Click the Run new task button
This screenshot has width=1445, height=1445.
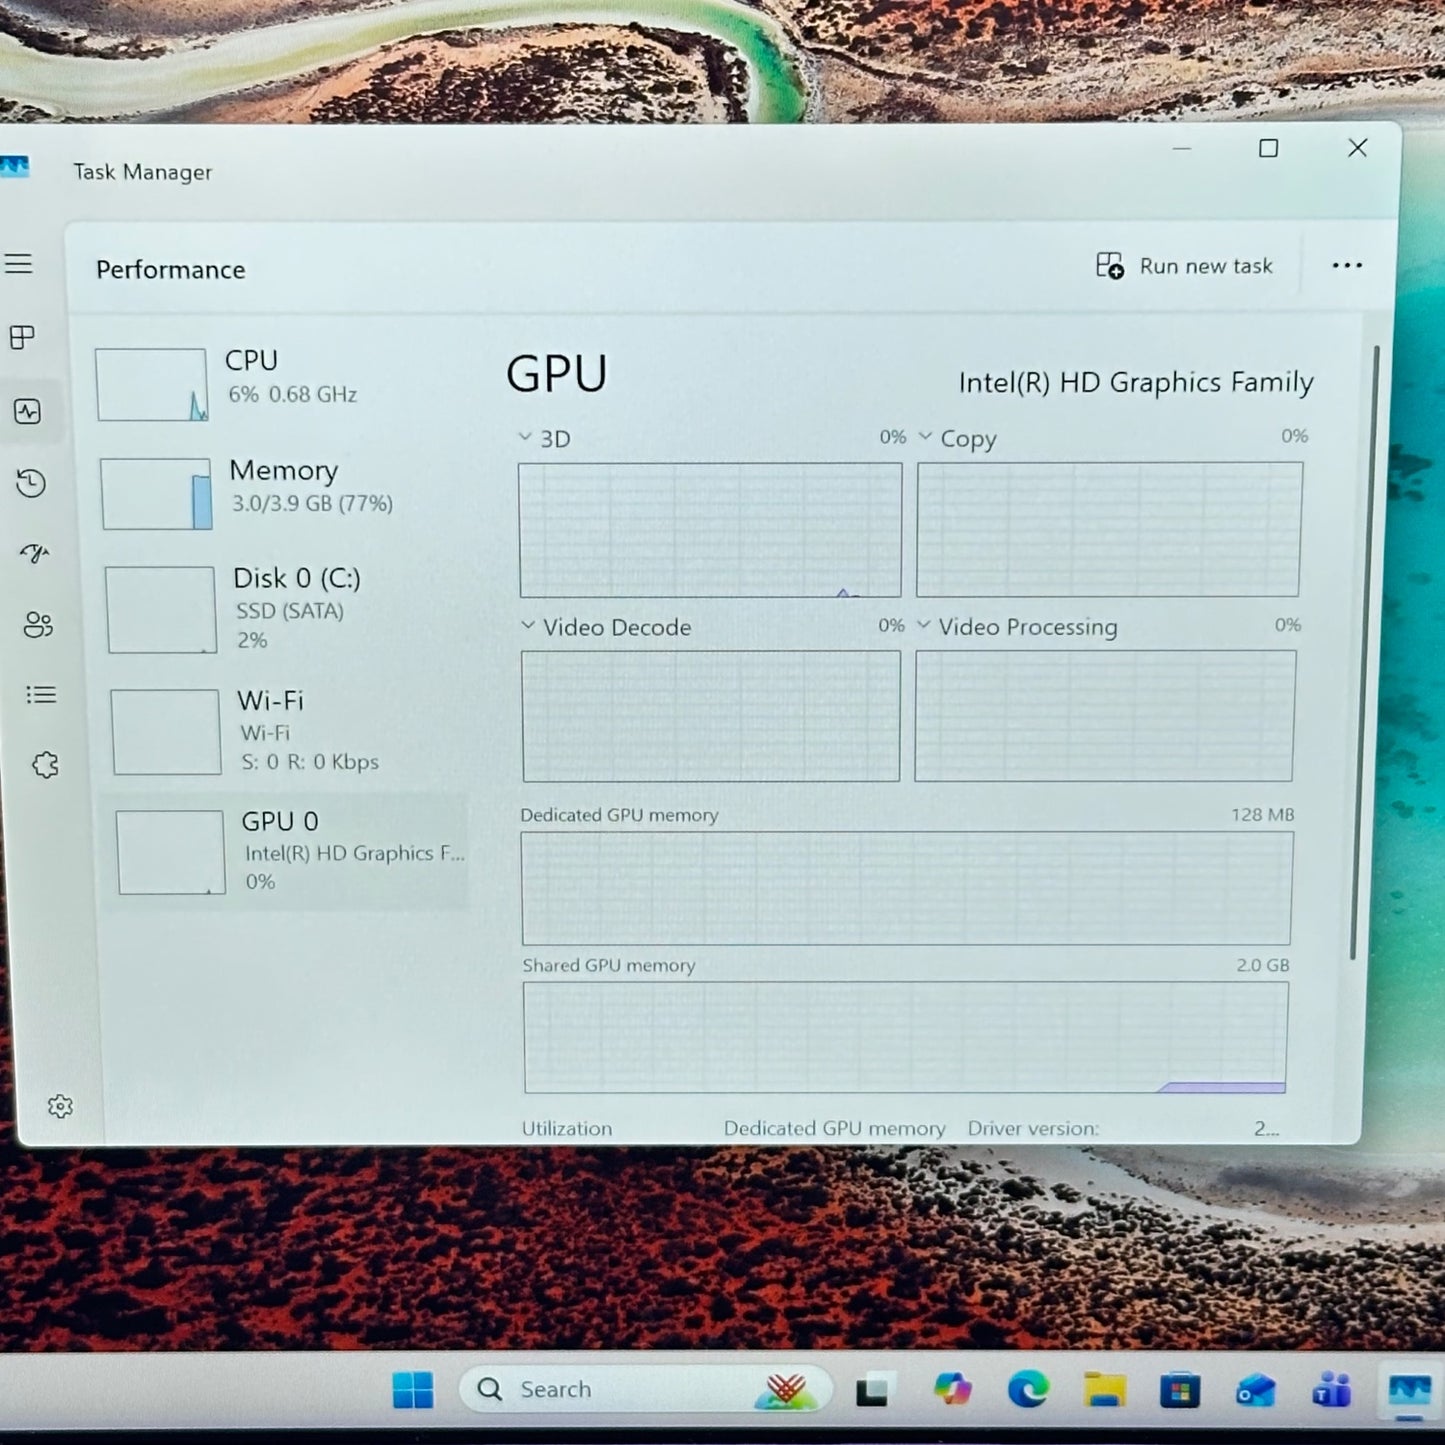tap(1185, 266)
